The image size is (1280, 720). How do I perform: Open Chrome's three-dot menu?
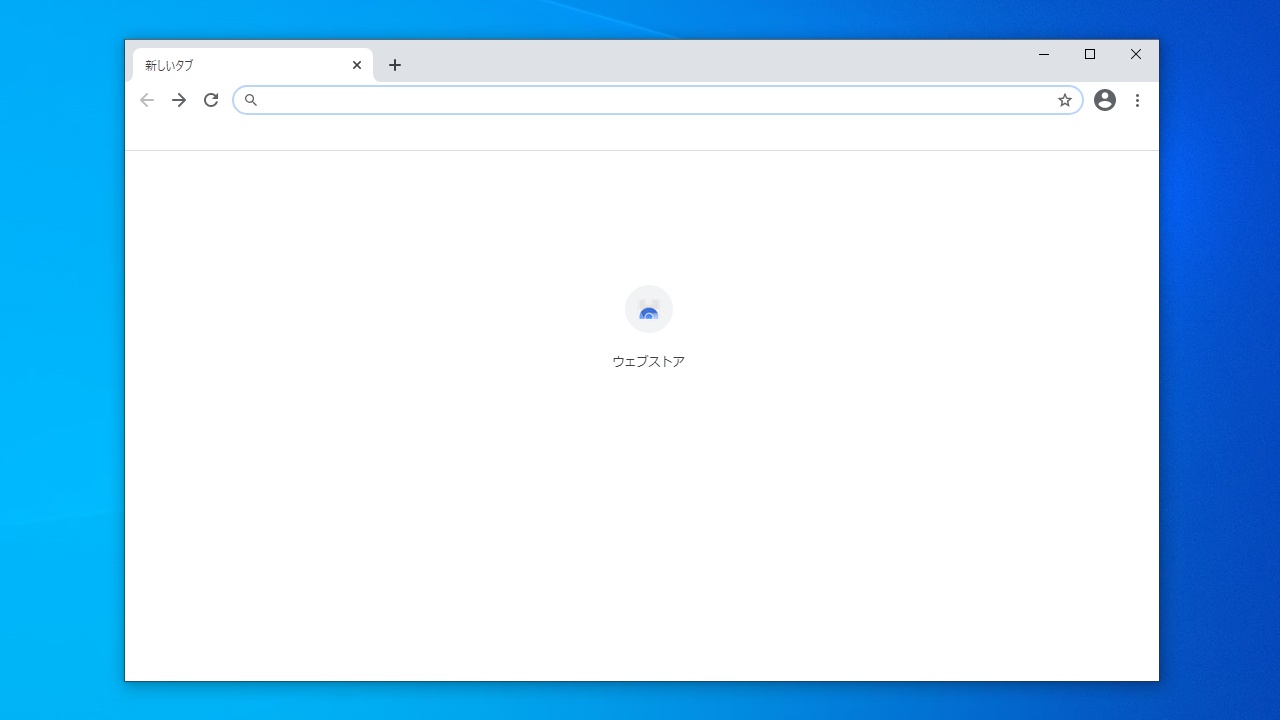point(1137,100)
